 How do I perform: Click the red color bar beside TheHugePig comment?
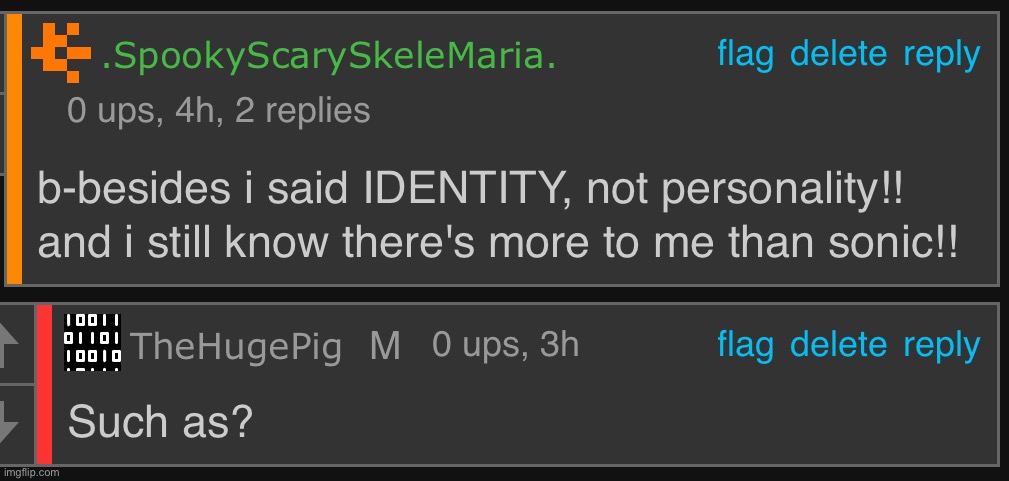tap(44, 384)
